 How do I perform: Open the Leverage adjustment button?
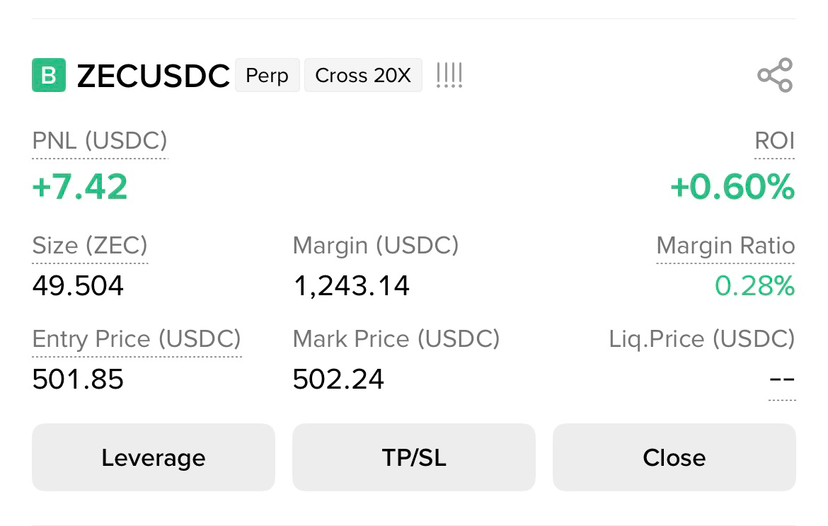coord(153,457)
